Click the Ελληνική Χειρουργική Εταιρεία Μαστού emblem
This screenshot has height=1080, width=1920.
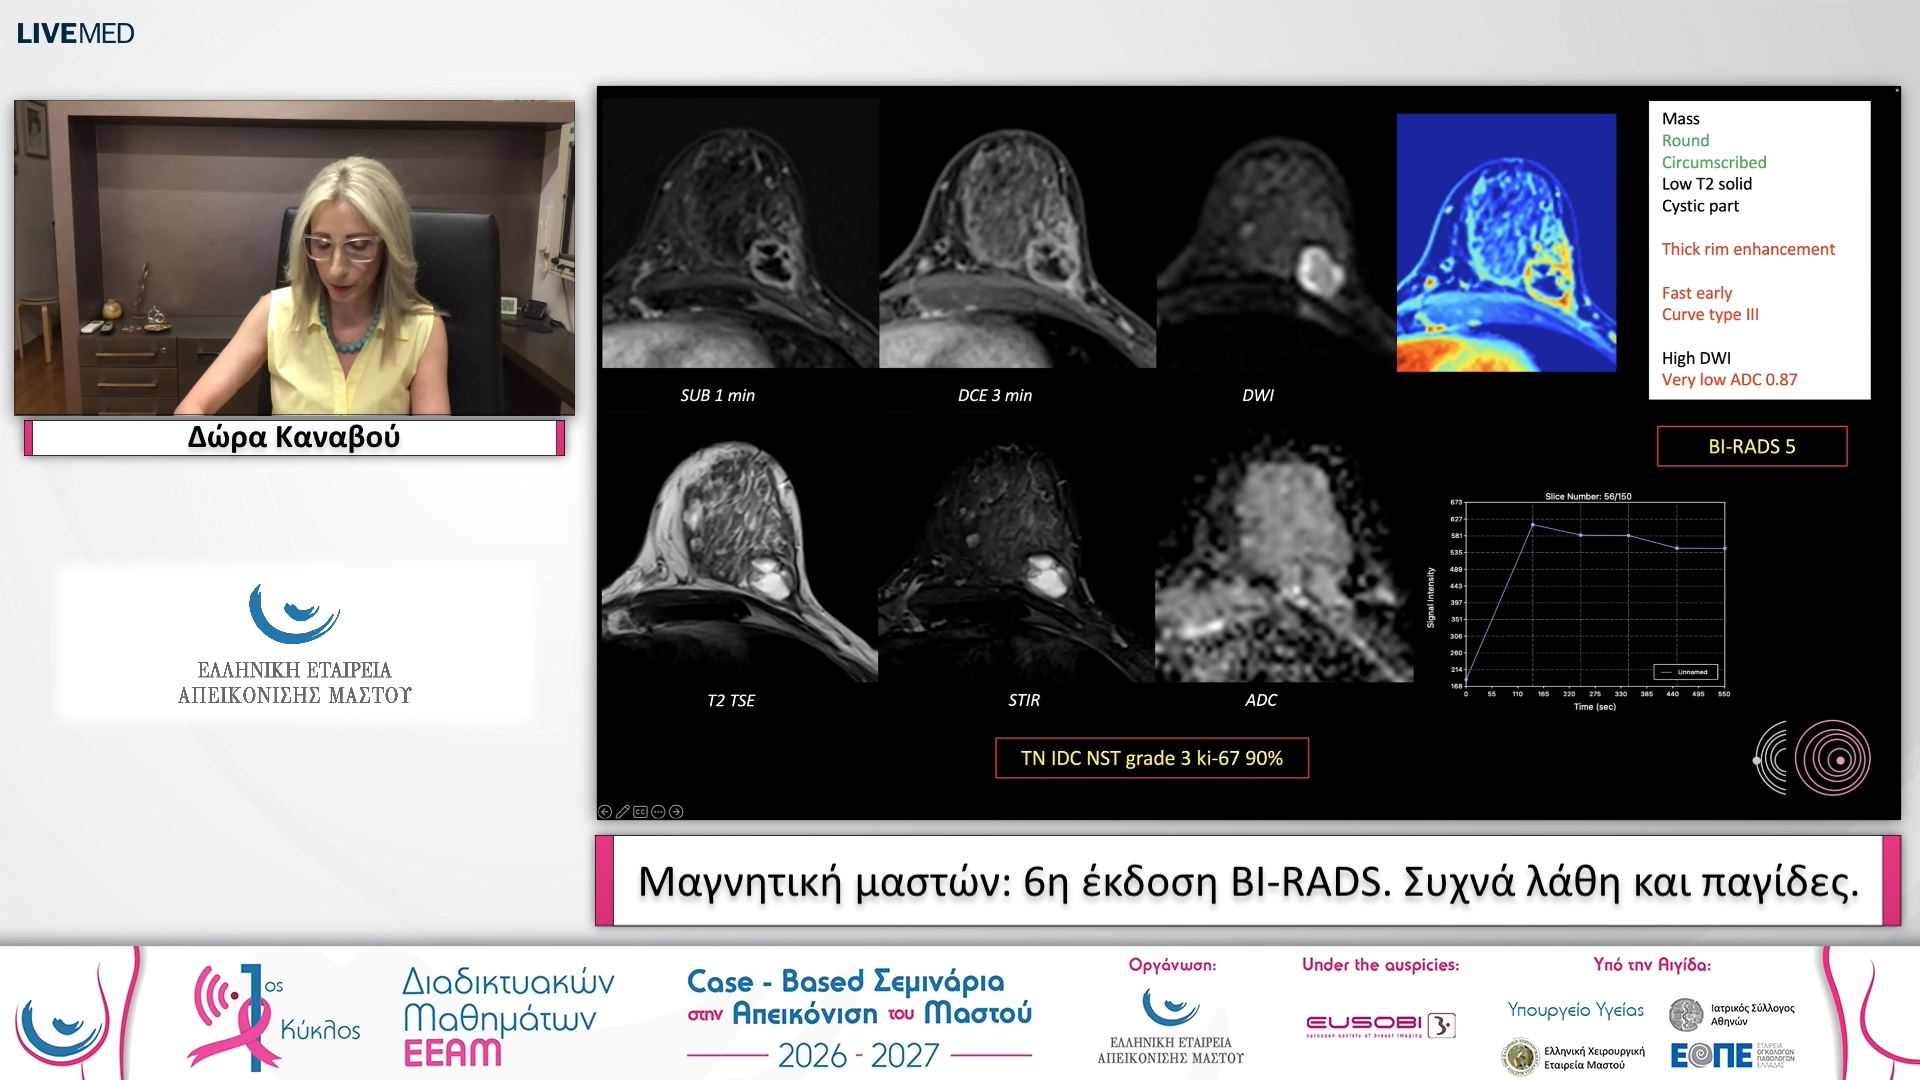pyautogui.click(x=1521, y=1057)
